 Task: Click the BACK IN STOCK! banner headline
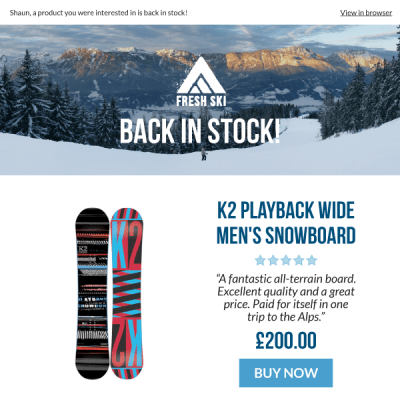click(200, 131)
